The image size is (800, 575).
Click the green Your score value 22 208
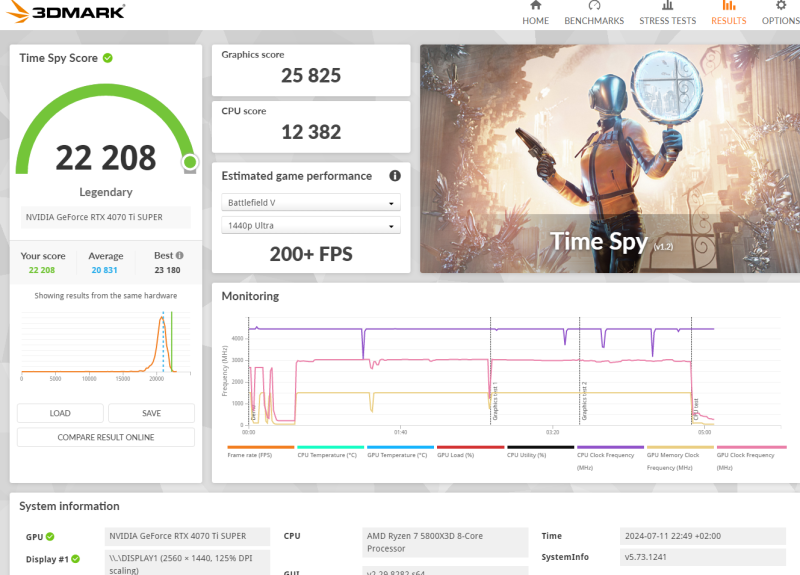[42, 270]
